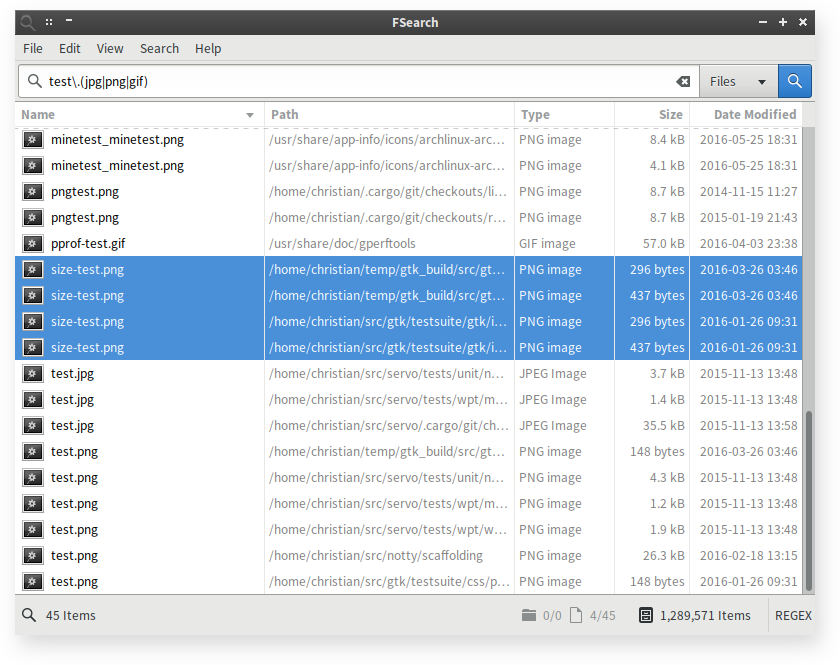Screen dimensions: 840x665
Task: Click the "45 Items" result count text
Action: (71, 616)
